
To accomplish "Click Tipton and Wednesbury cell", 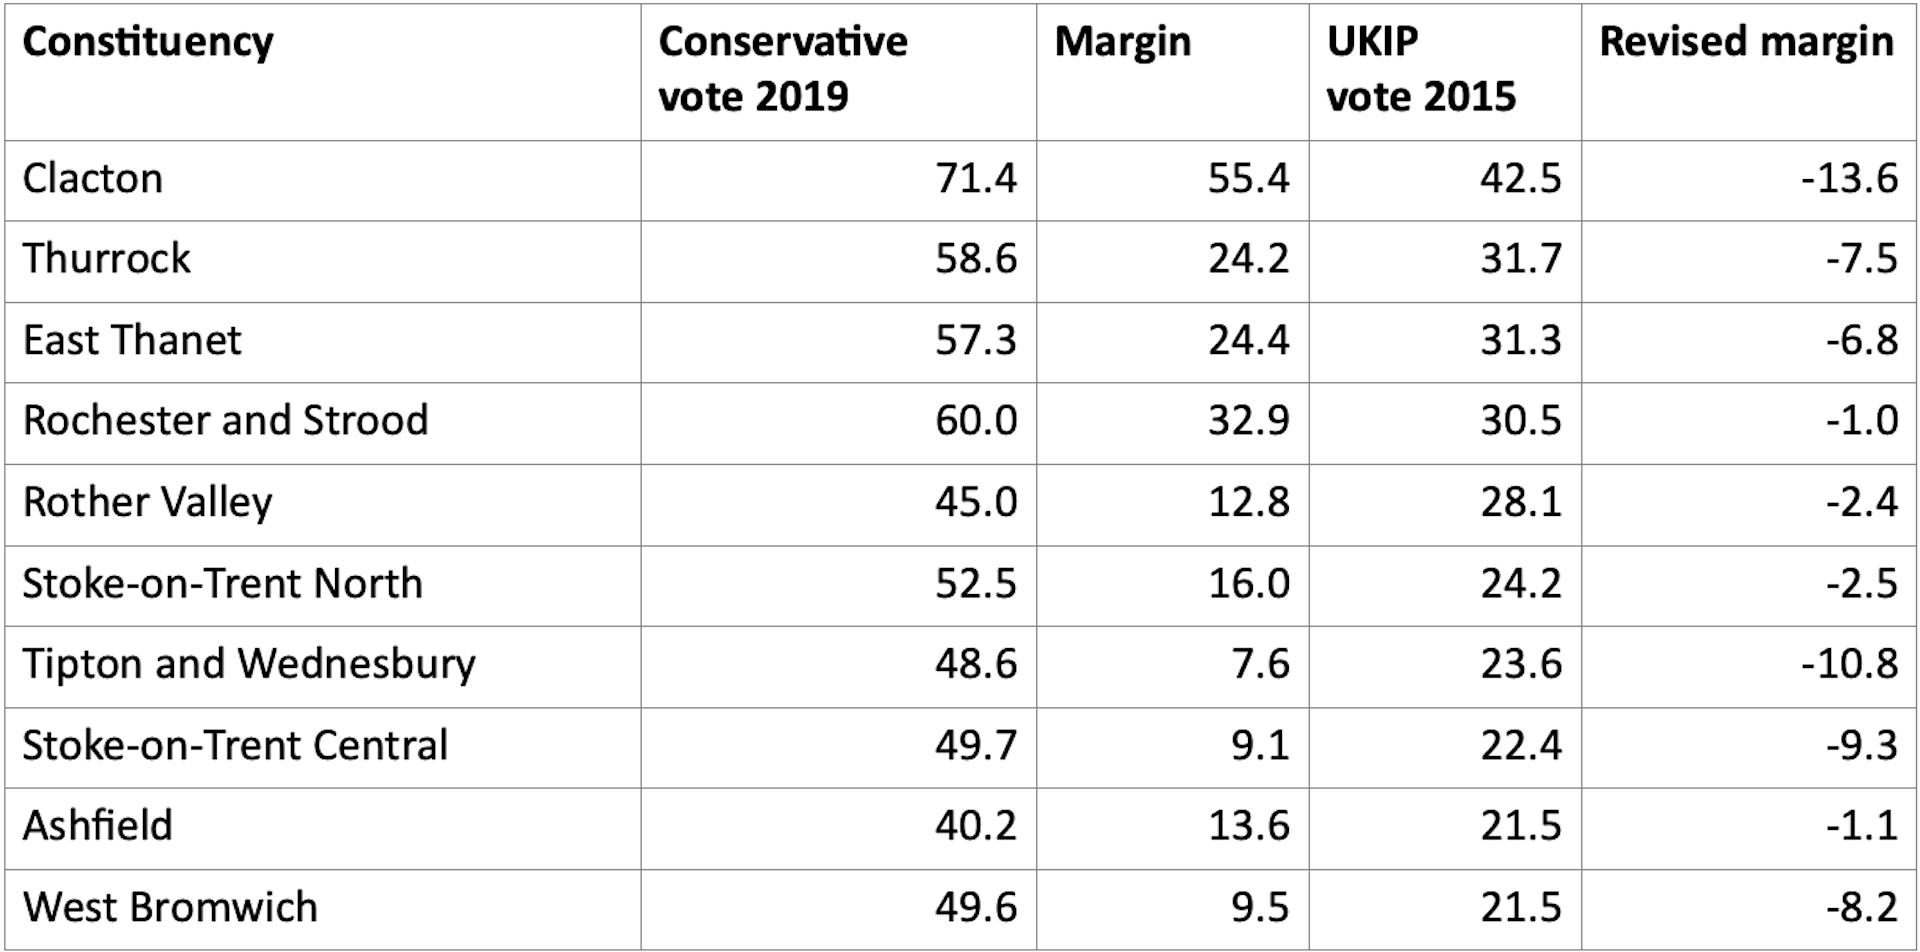I will point(249,664).
